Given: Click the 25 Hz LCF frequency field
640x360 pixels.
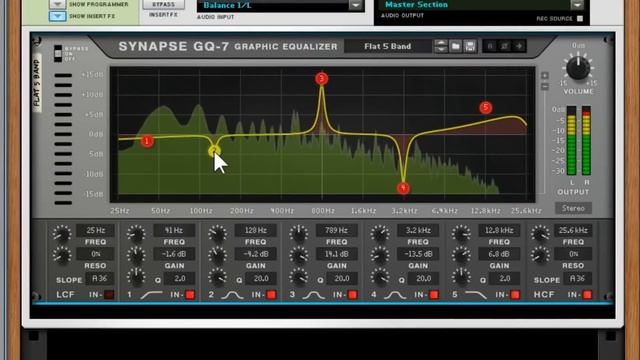Looking at the screenshot, I should tap(96, 230).
